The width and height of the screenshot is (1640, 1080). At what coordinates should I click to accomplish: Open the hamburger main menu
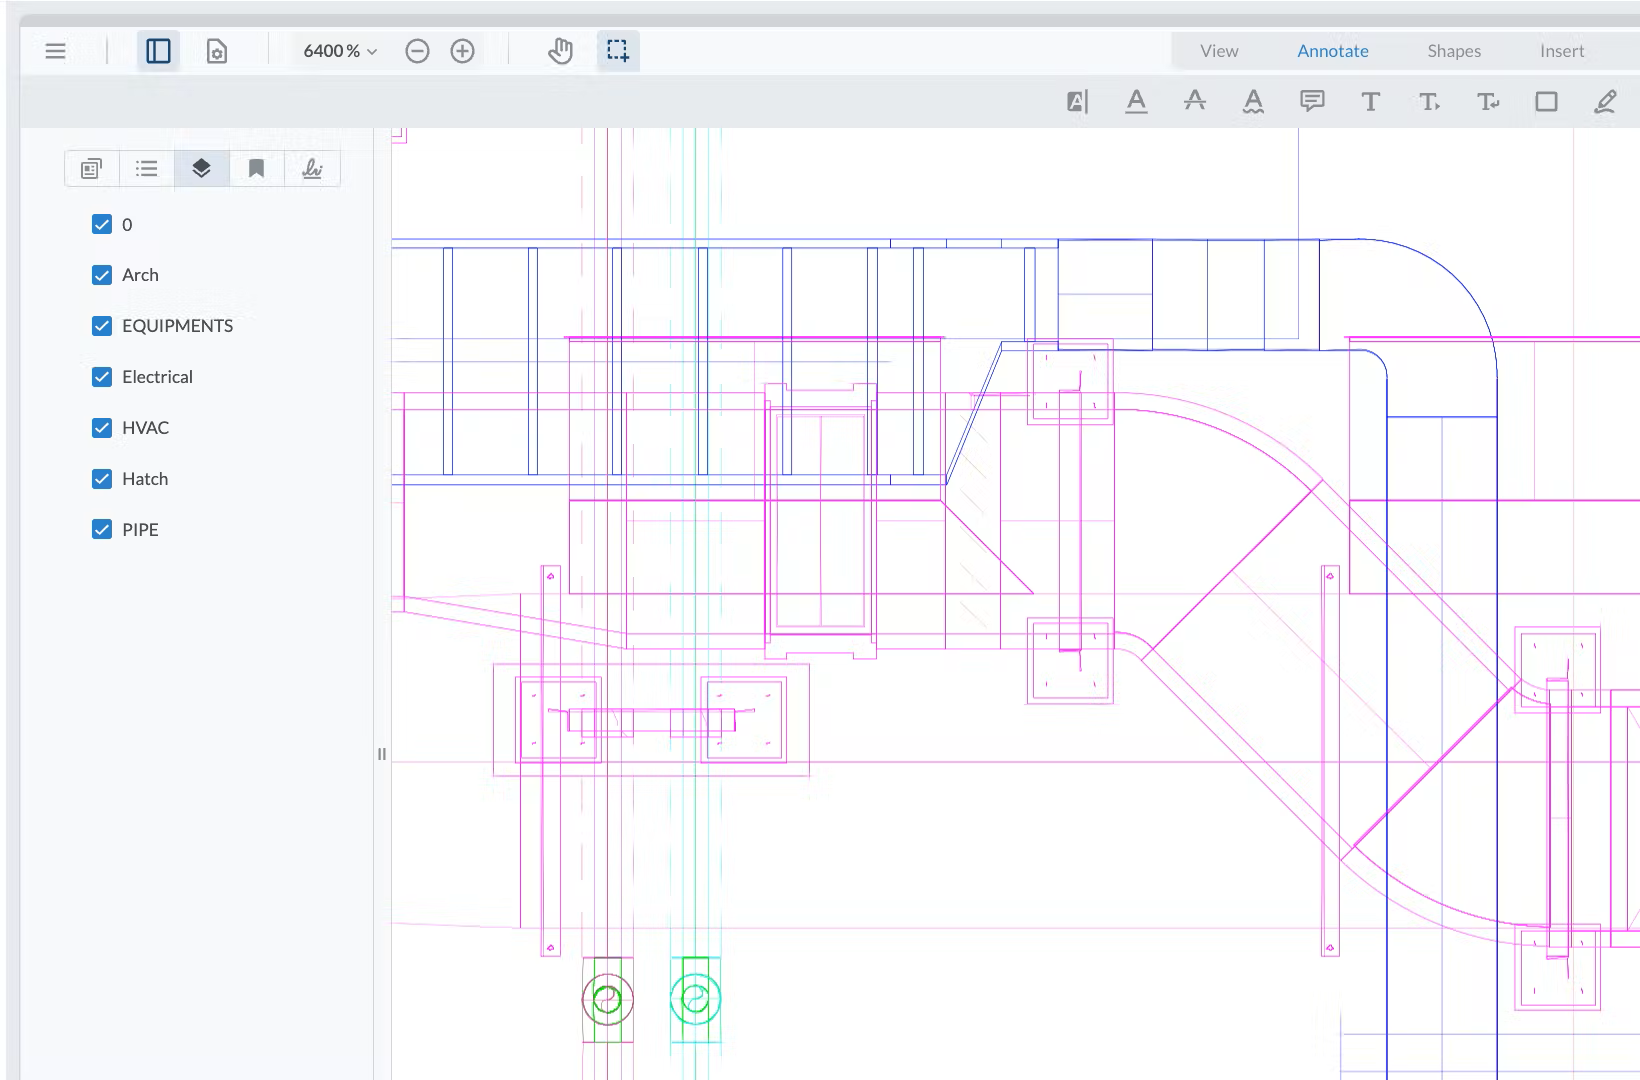[56, 51]
